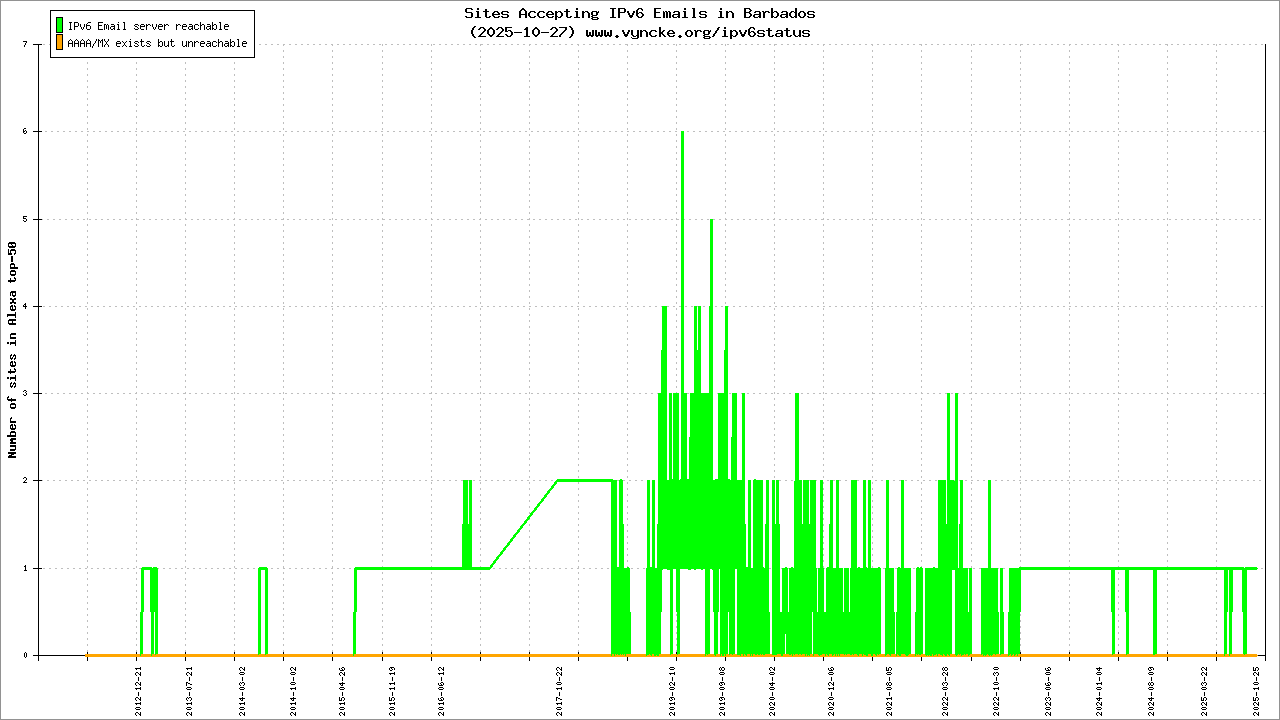Click the highest green peak reaching 6
Screen dimensions: 1280x720
tap(682, 135)
